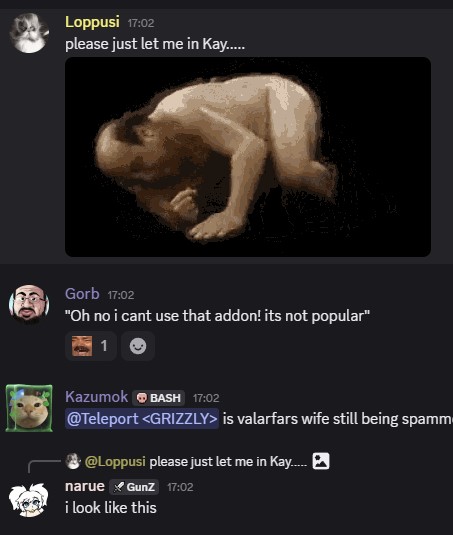Click the @Teleport <GRIZZLY> mention

tap(142, 419)
